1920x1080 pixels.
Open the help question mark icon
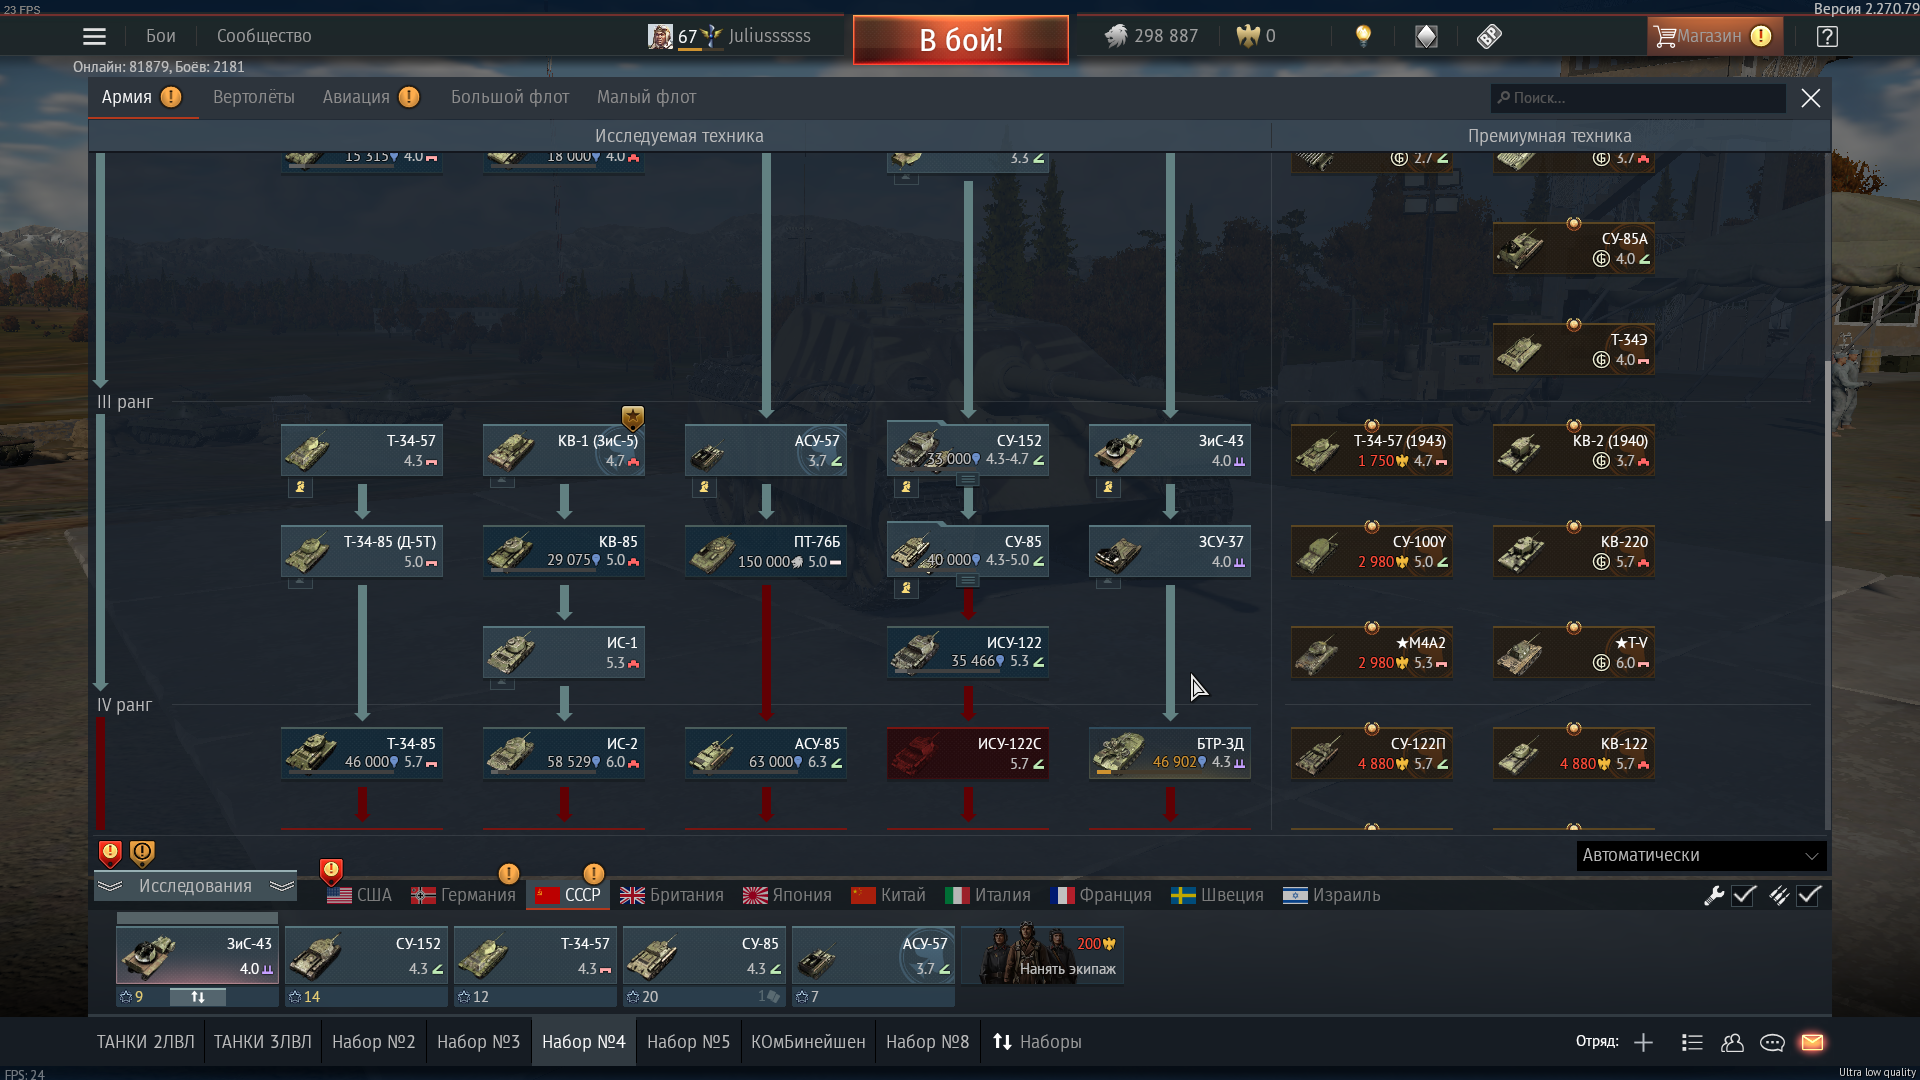pos(1827,36)
